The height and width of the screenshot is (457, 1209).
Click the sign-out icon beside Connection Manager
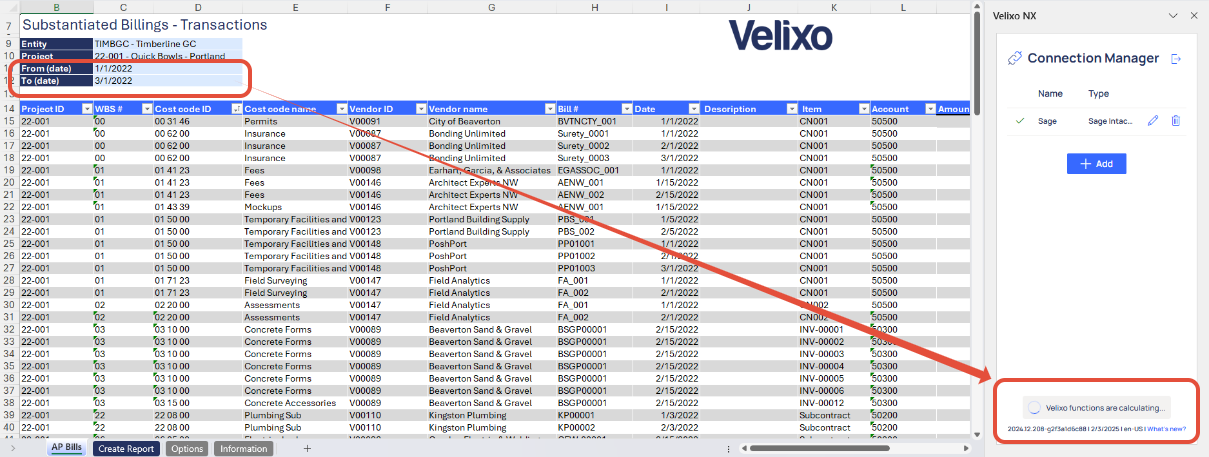pyautogui.click(x=1176, y=59)
